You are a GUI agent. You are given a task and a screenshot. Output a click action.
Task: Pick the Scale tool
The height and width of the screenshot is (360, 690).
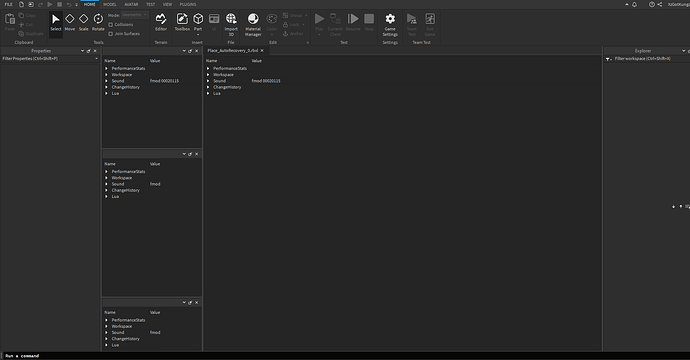pyautogui.click(x=84, y=22)
